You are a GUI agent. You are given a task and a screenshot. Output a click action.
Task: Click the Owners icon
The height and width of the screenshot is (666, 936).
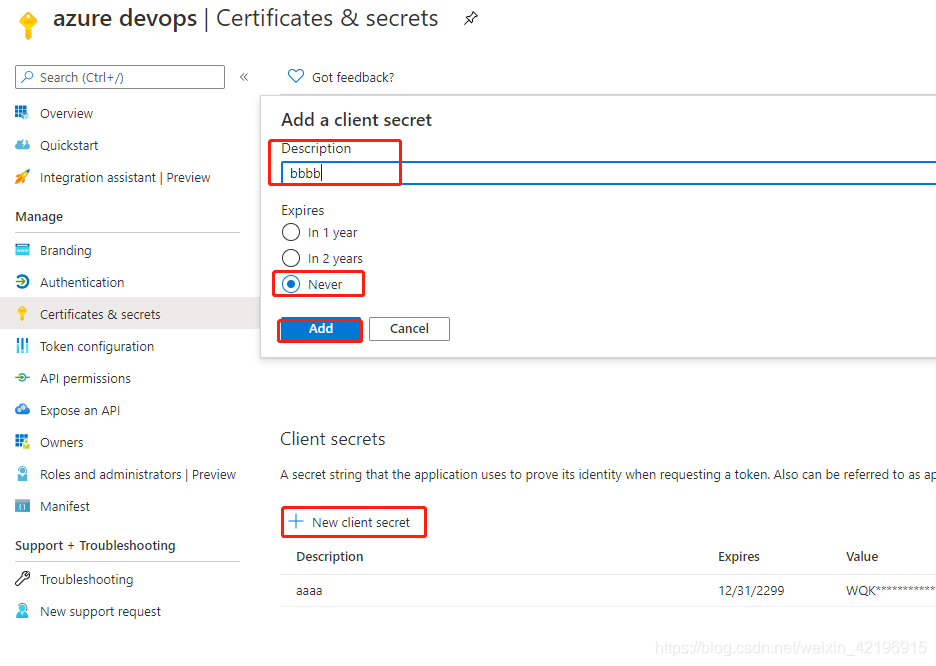tap(22, 442)
